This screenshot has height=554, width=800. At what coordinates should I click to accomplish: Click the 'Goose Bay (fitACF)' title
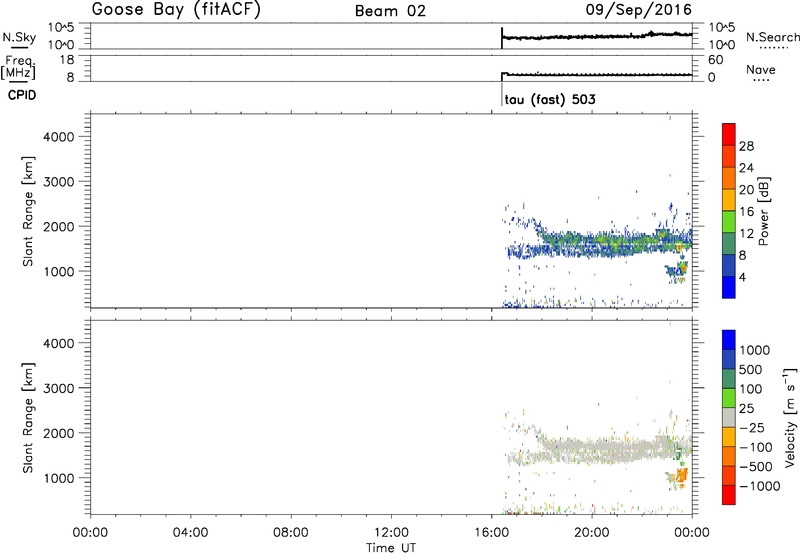pos(176,10)
